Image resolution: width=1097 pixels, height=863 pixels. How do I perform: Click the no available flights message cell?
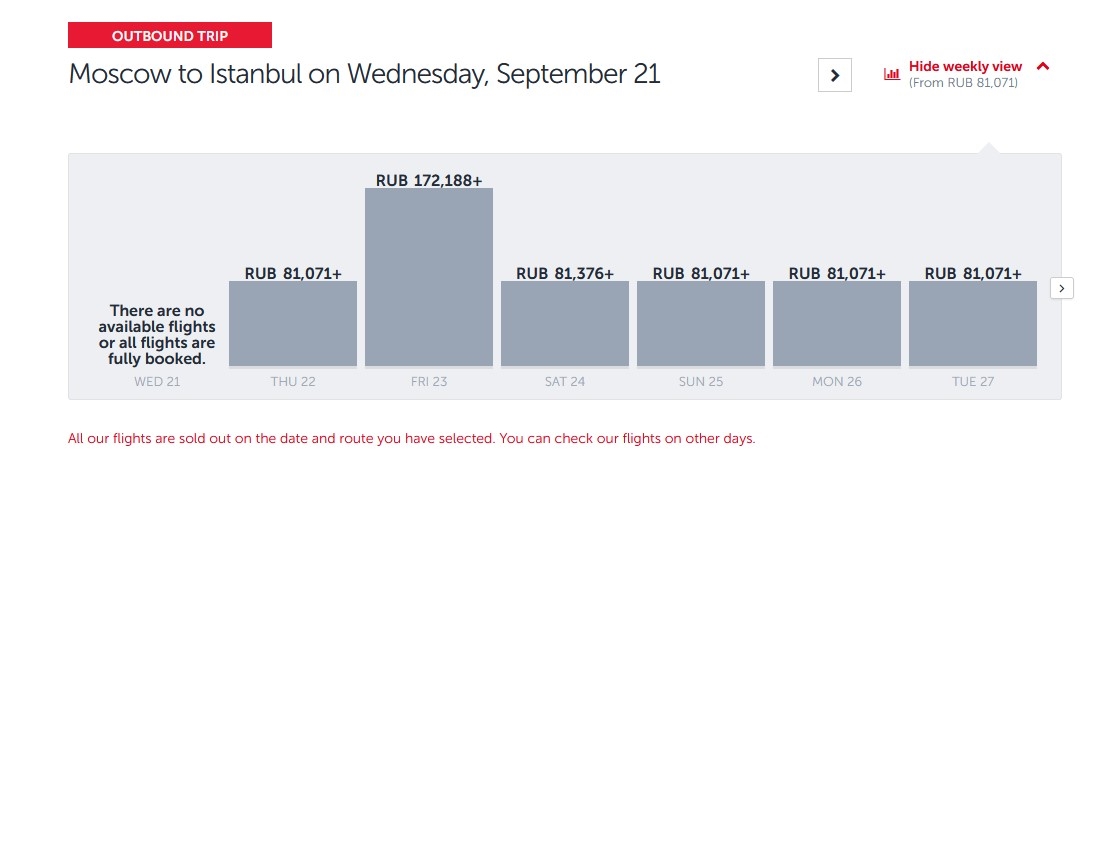pos(157,334)
